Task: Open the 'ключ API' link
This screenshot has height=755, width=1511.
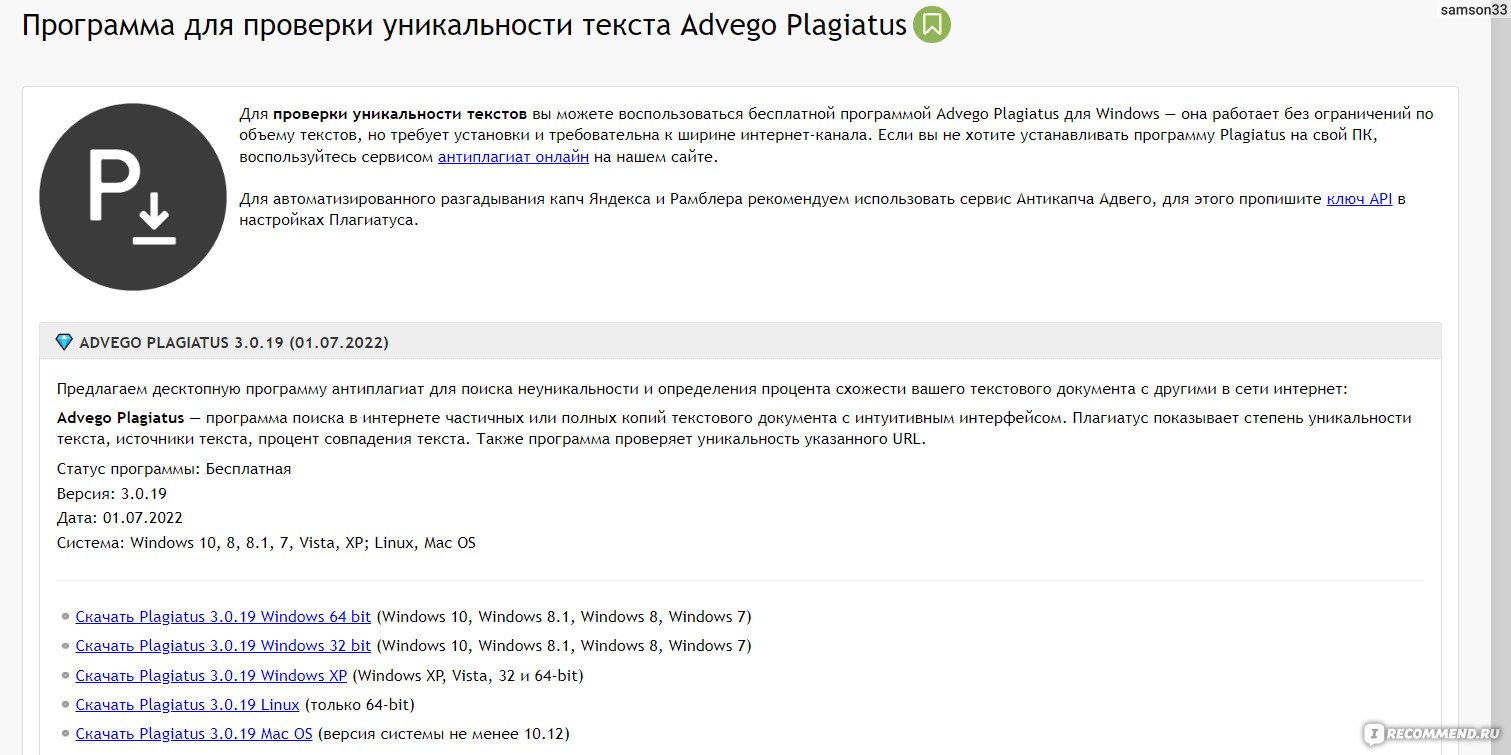Action: tap(1359, 199)
